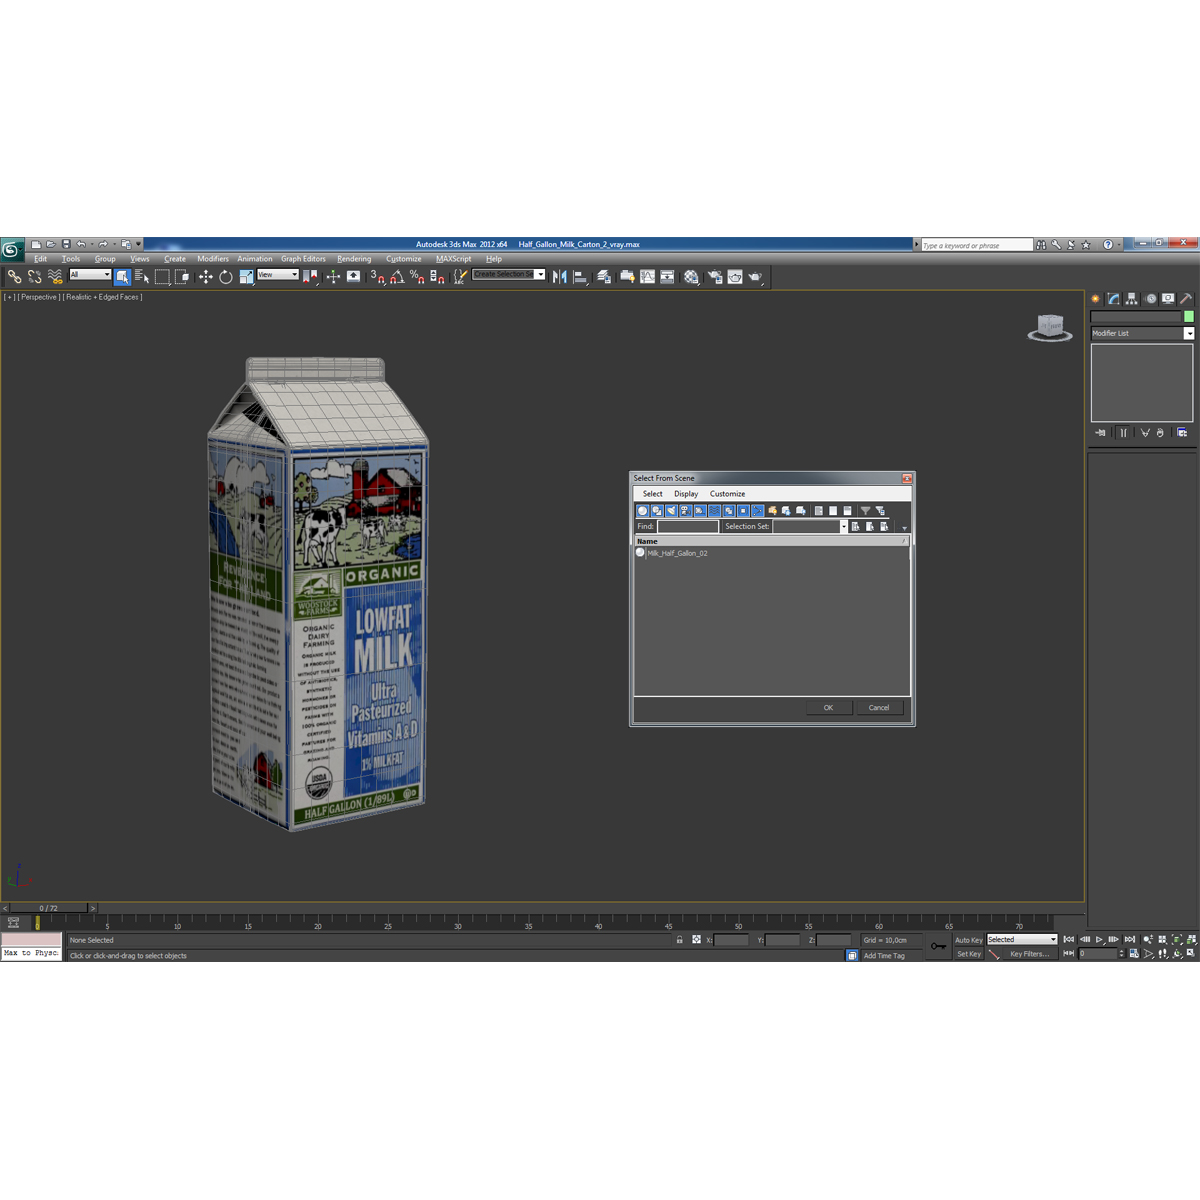1200x1200 pixels.
Task: Choose Rectangular Selection Region tool
Action: 162,276
